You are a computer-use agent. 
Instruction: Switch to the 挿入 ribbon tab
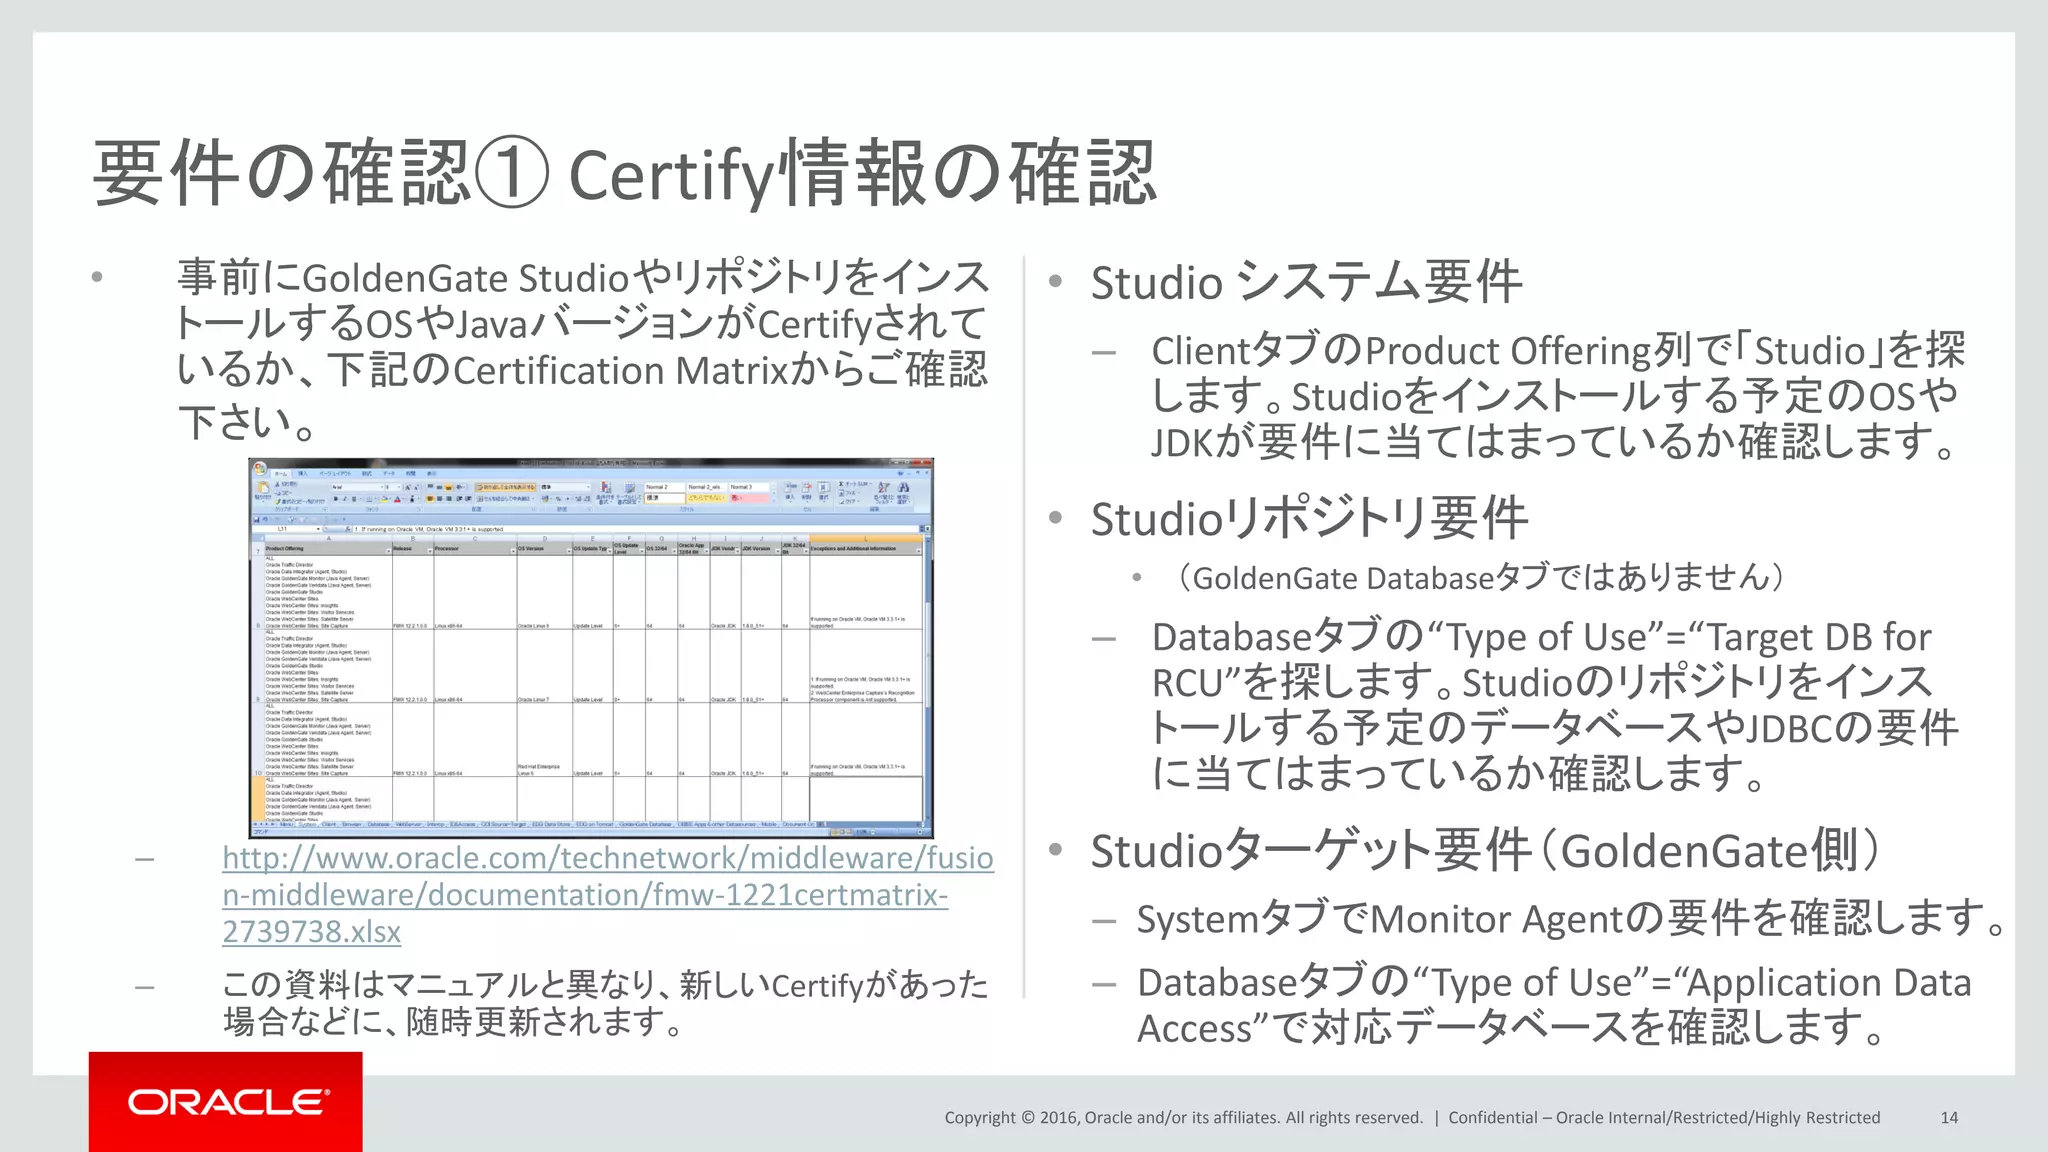[x=303, y=474]
